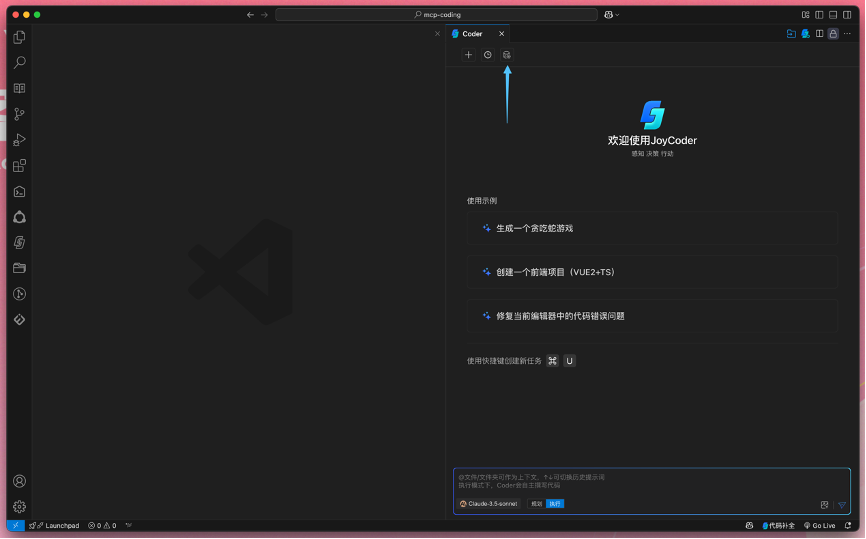The image size is (866, 539).
Task: Open the terminal-box icon in activity bar
Action: click(19, 192)
